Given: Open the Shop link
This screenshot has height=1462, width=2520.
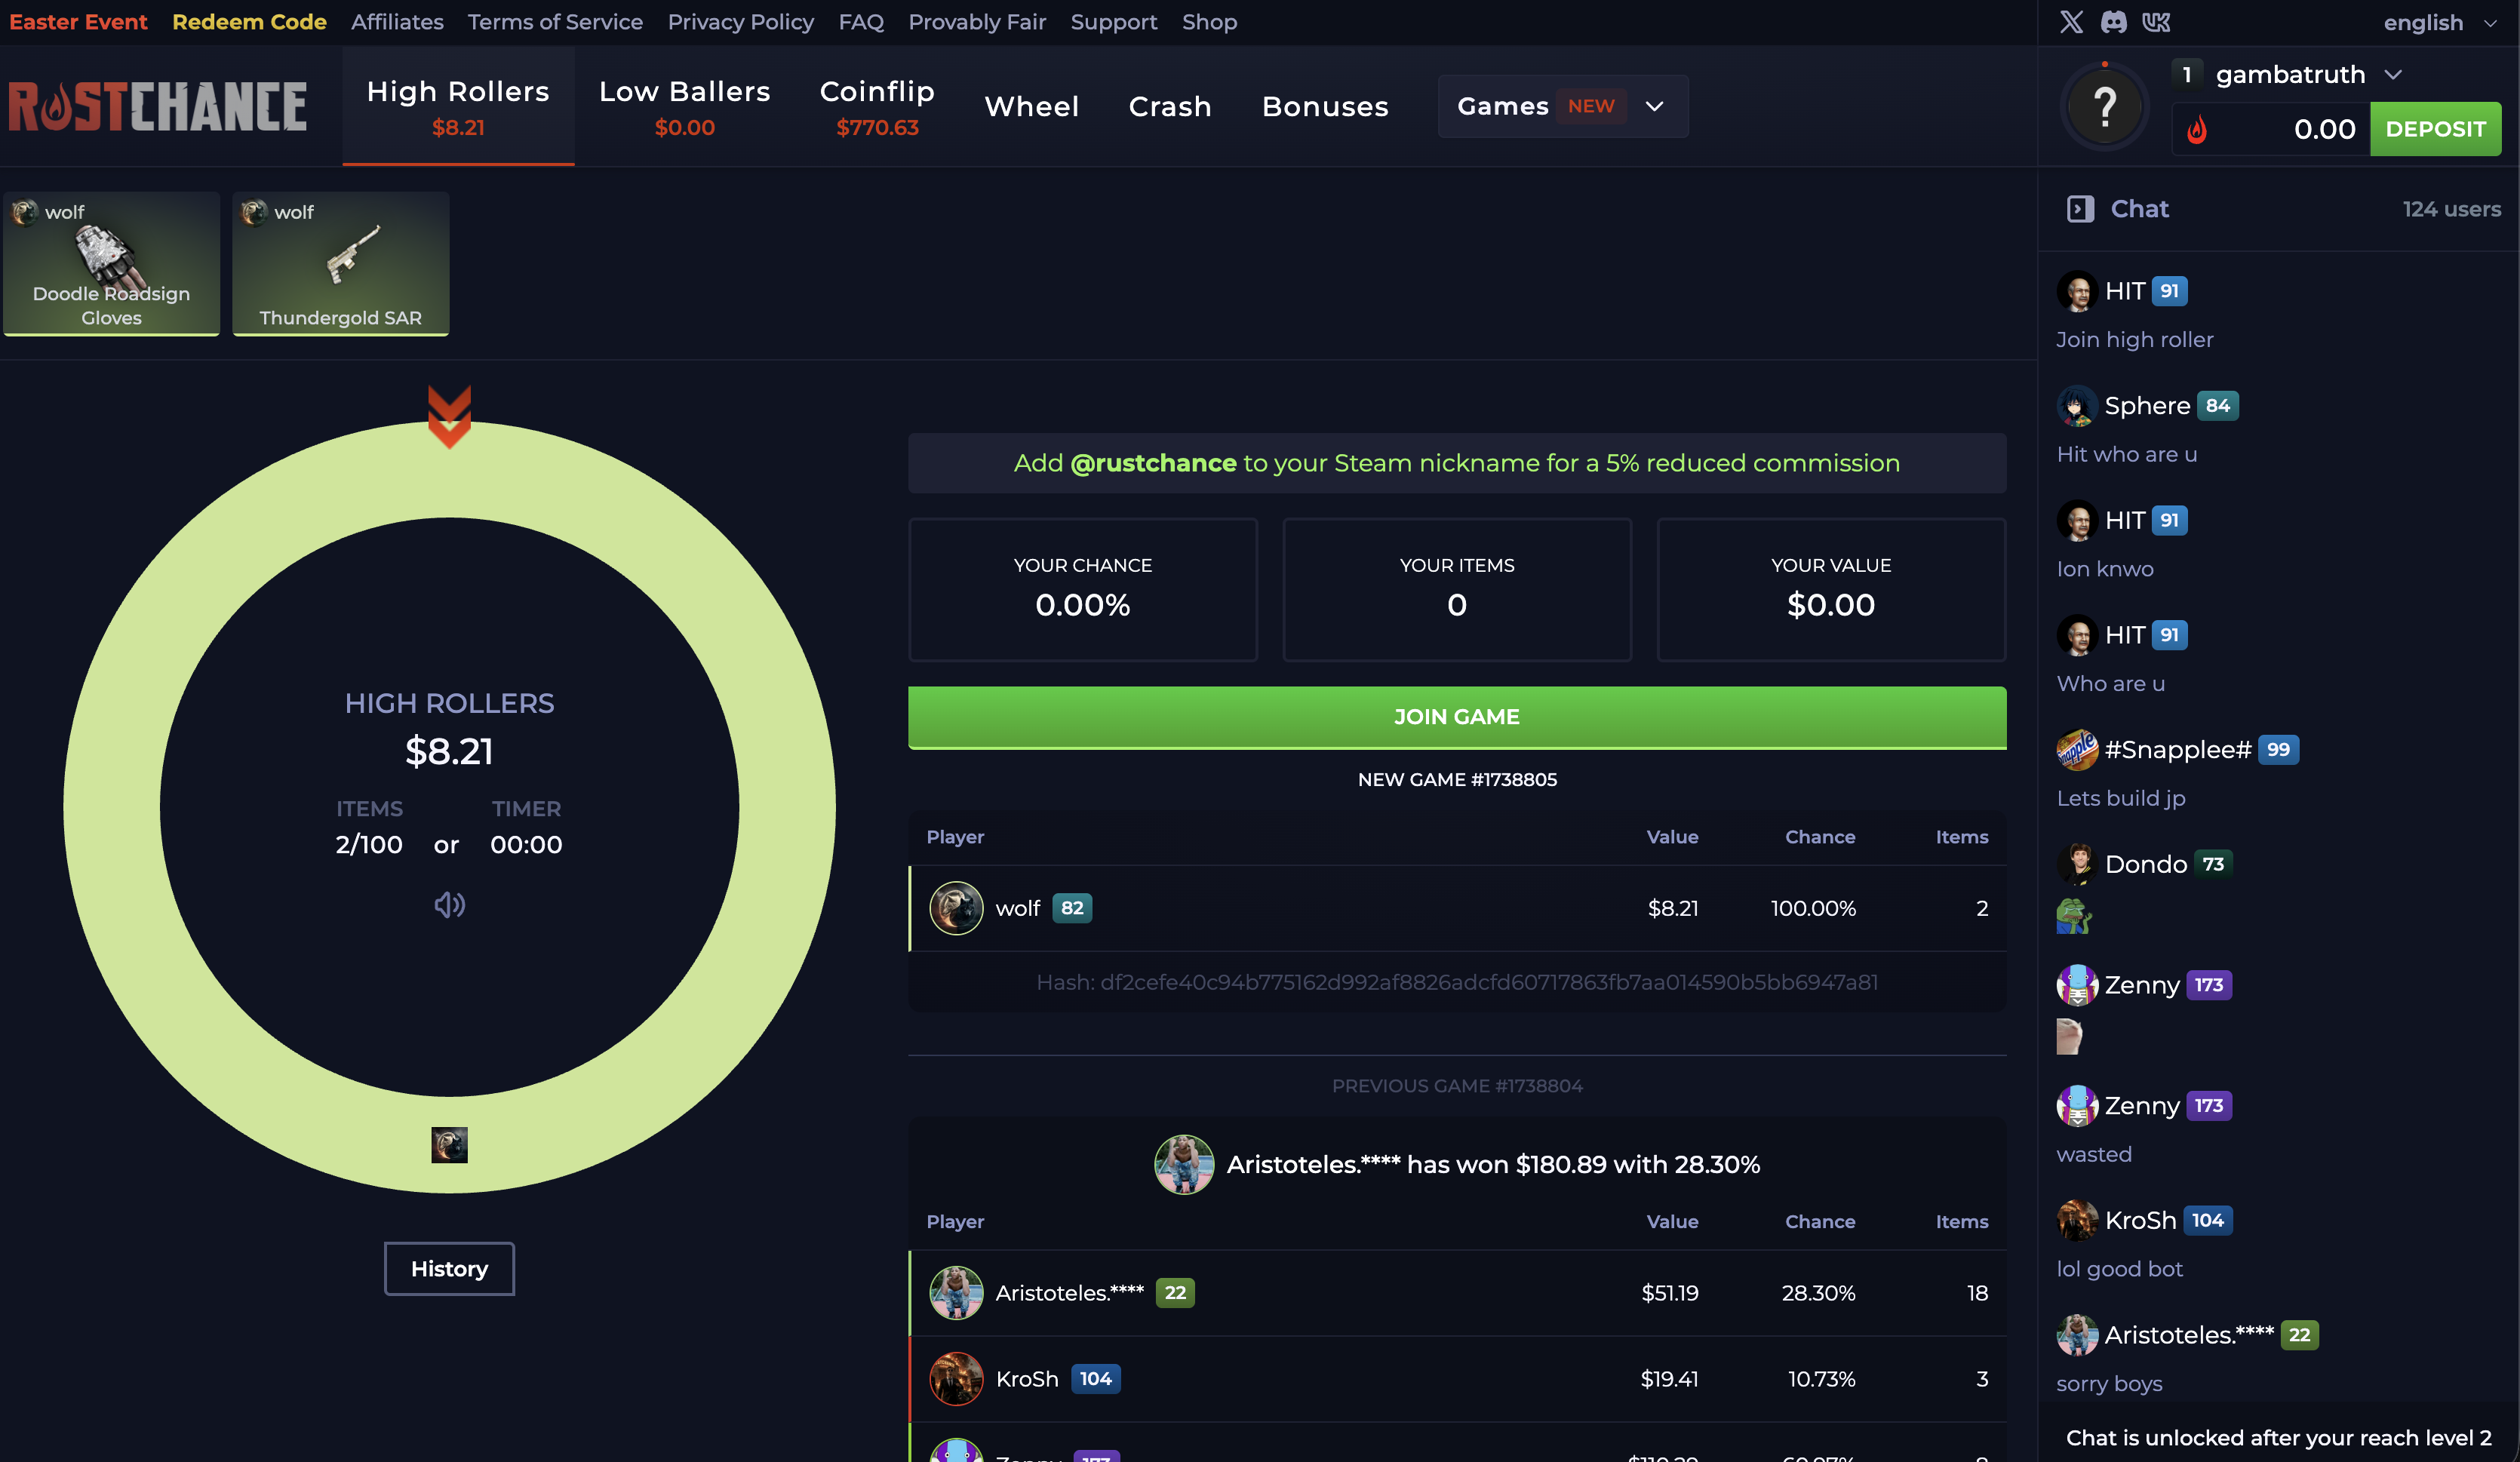Looking at the screenshot, I should pos(1209,22).
